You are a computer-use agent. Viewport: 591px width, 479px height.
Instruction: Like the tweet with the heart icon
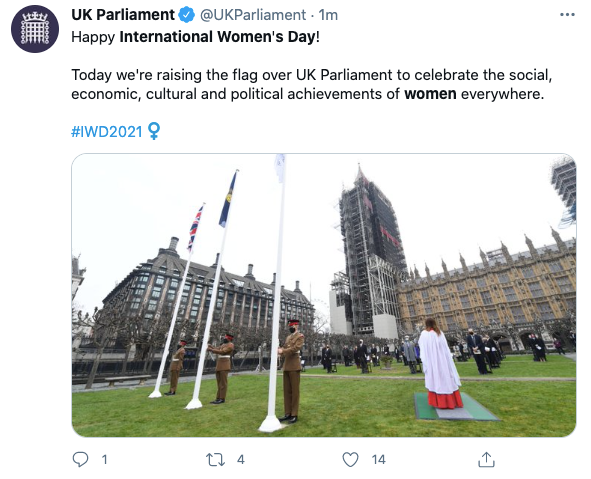350,459
